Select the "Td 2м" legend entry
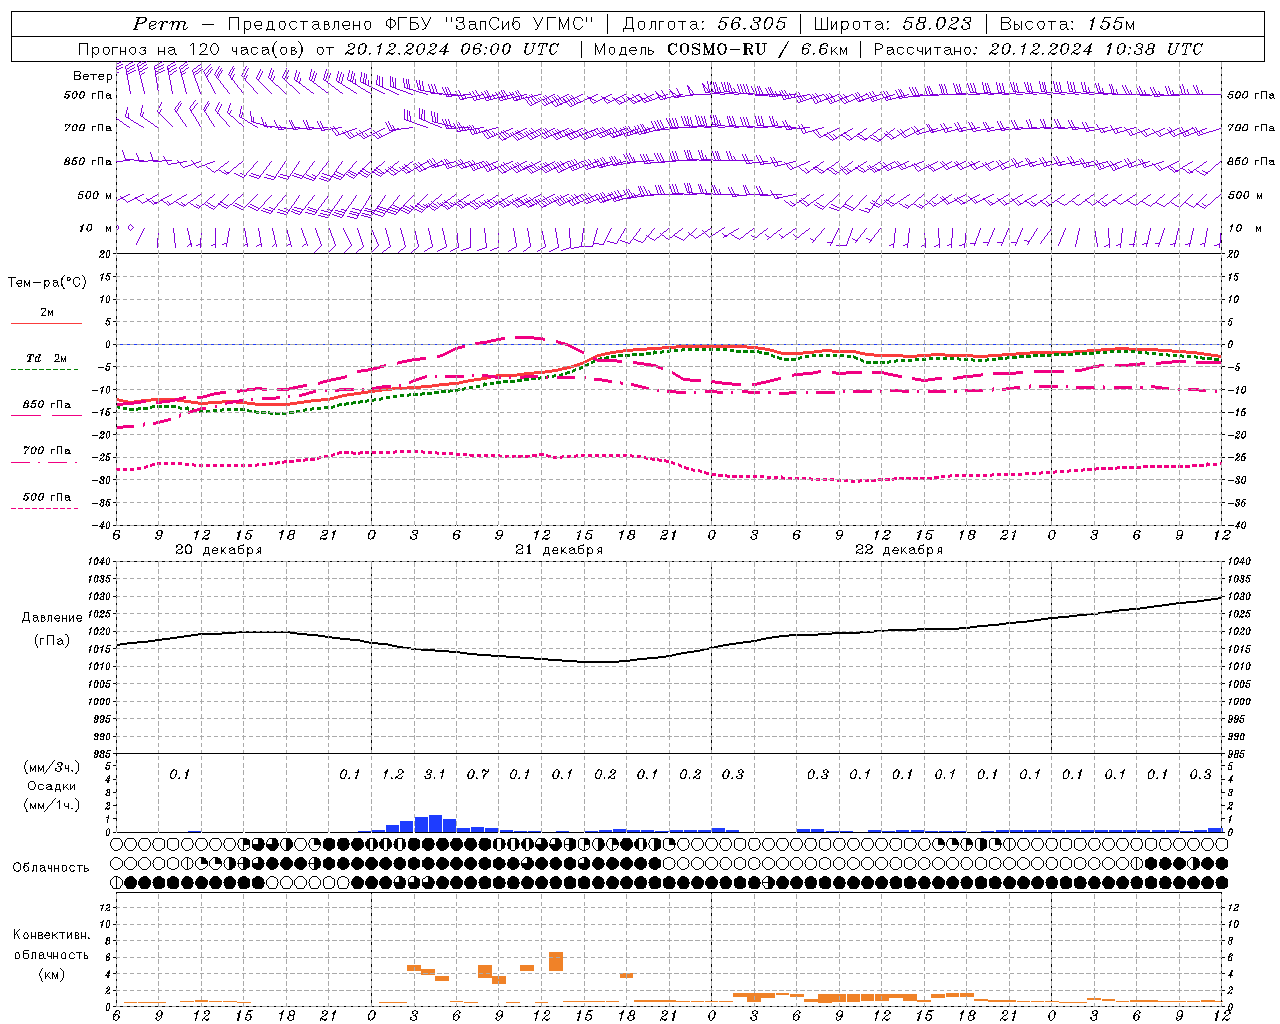 click(46, 358)
